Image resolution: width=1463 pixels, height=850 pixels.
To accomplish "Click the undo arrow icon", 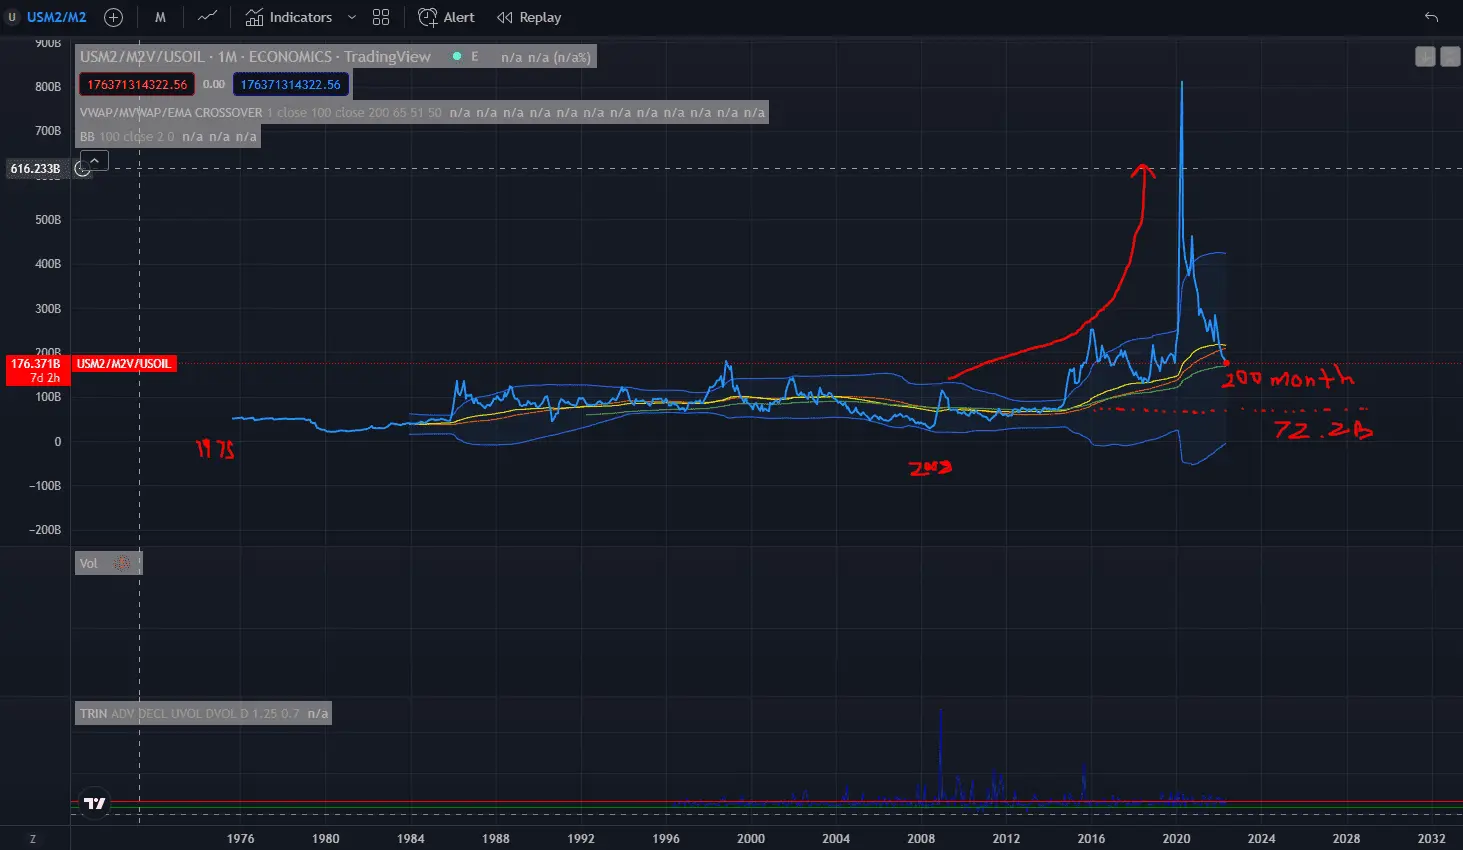I will coord(1431,17).
